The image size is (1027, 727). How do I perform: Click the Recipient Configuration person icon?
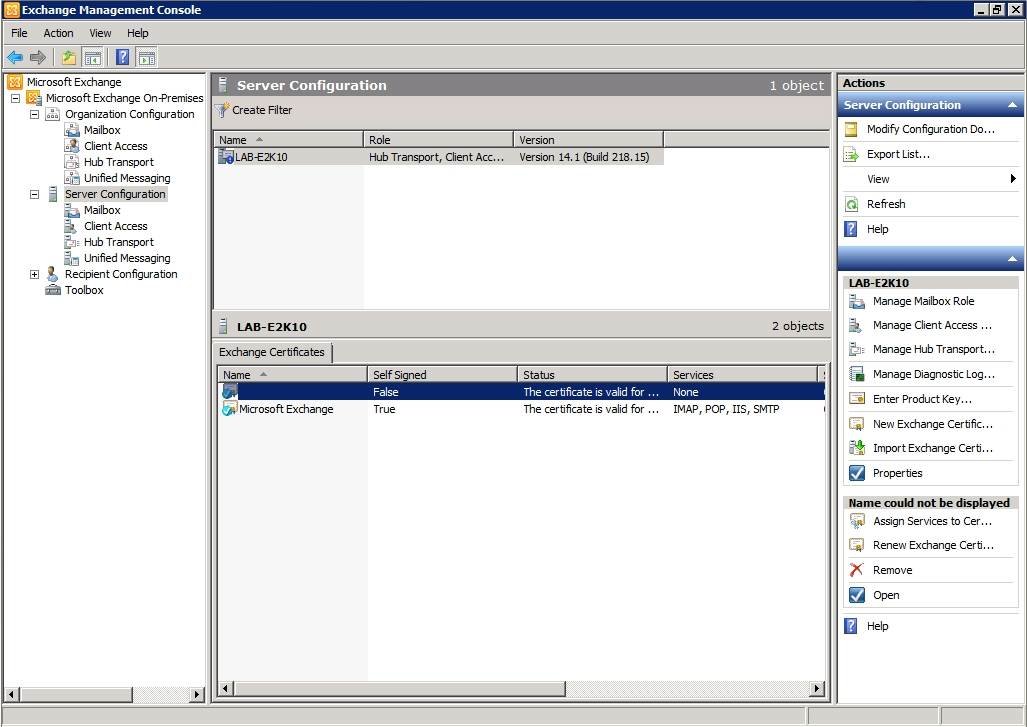52,274
